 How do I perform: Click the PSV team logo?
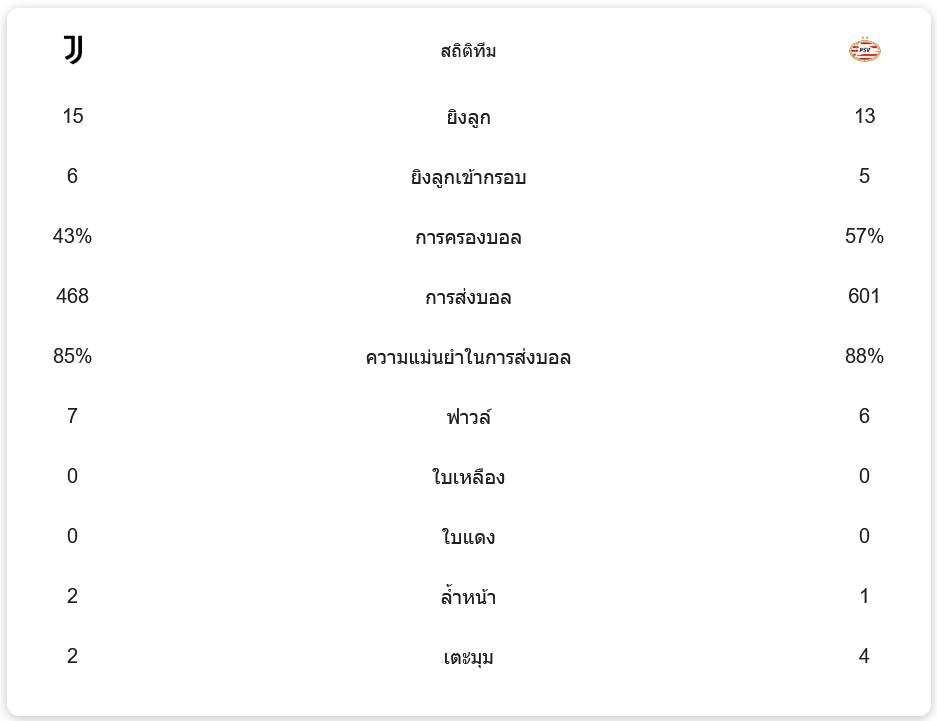864,50
